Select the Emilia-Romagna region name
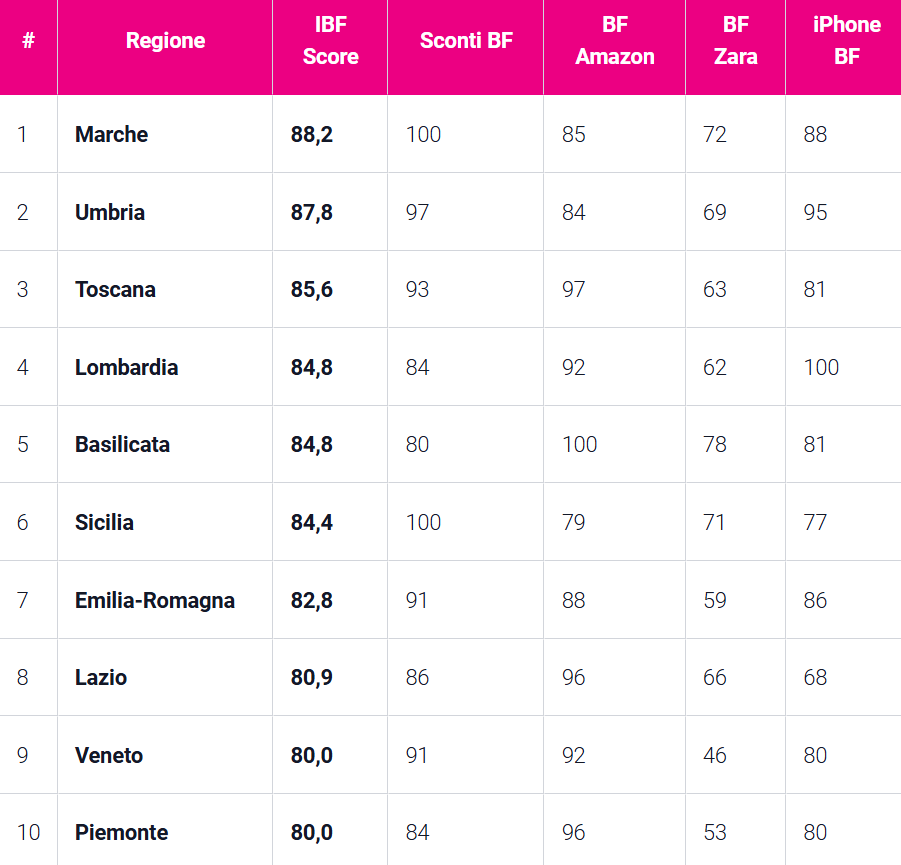 tap(155, 600)
